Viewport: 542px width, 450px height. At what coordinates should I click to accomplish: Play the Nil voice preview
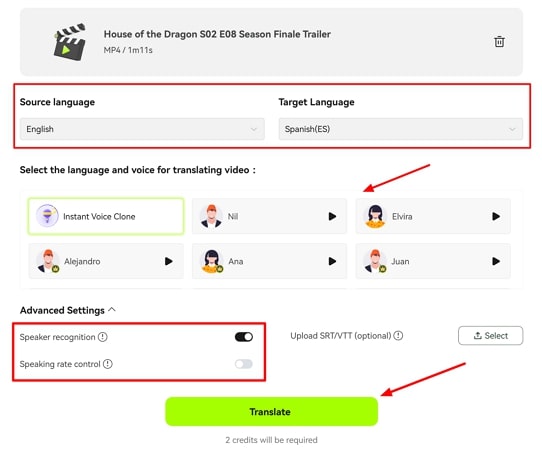pos(332,216)
